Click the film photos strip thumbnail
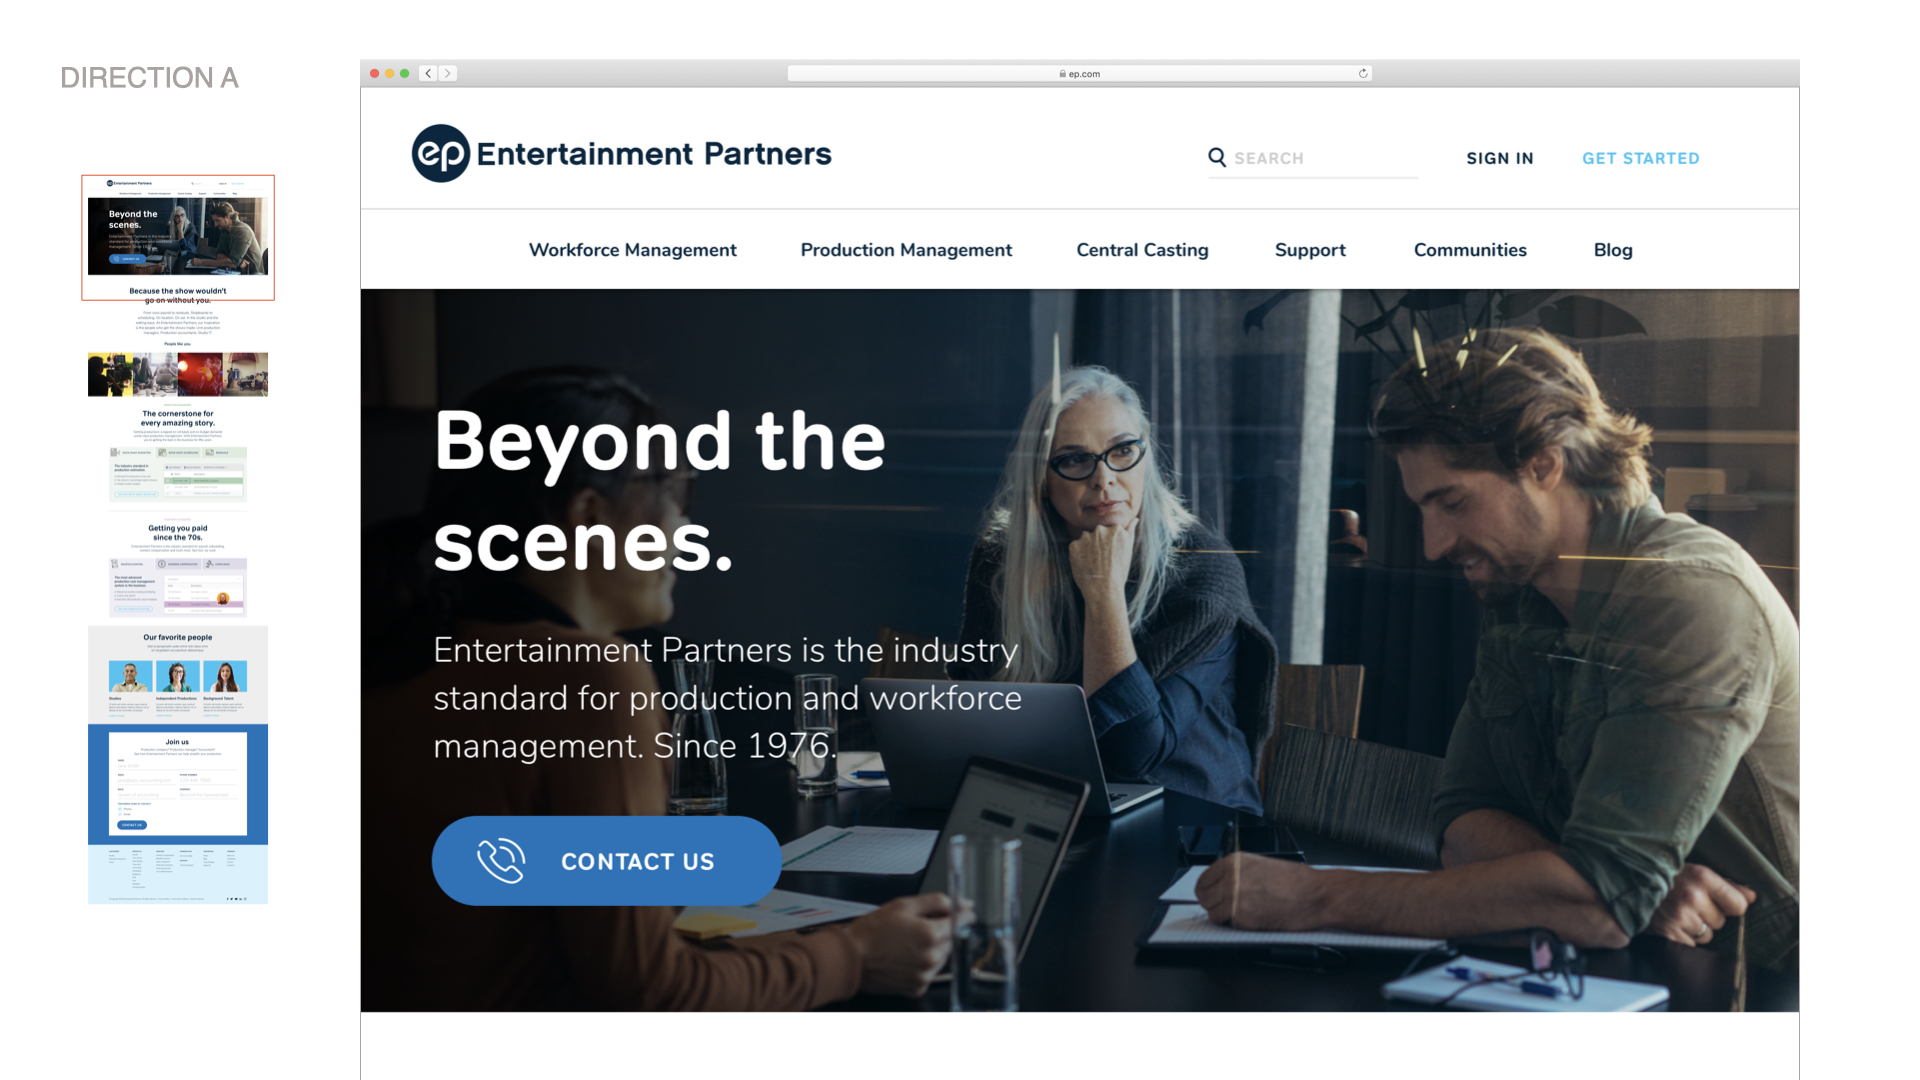1920x1080 pixels. (178, 374)
